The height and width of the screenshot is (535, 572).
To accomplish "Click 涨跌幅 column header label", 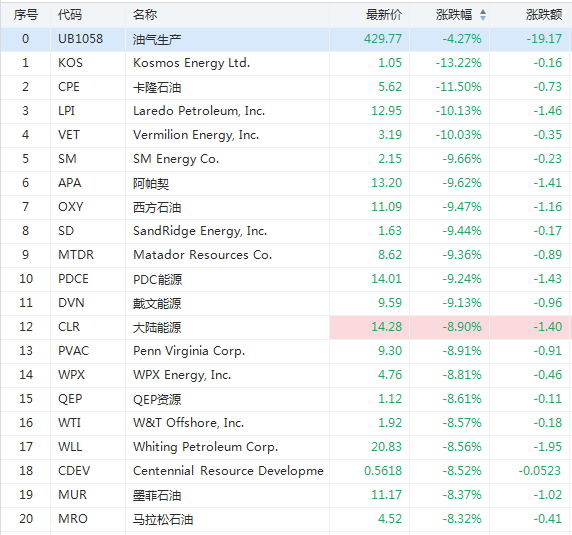I will click(x=454, y=15).
